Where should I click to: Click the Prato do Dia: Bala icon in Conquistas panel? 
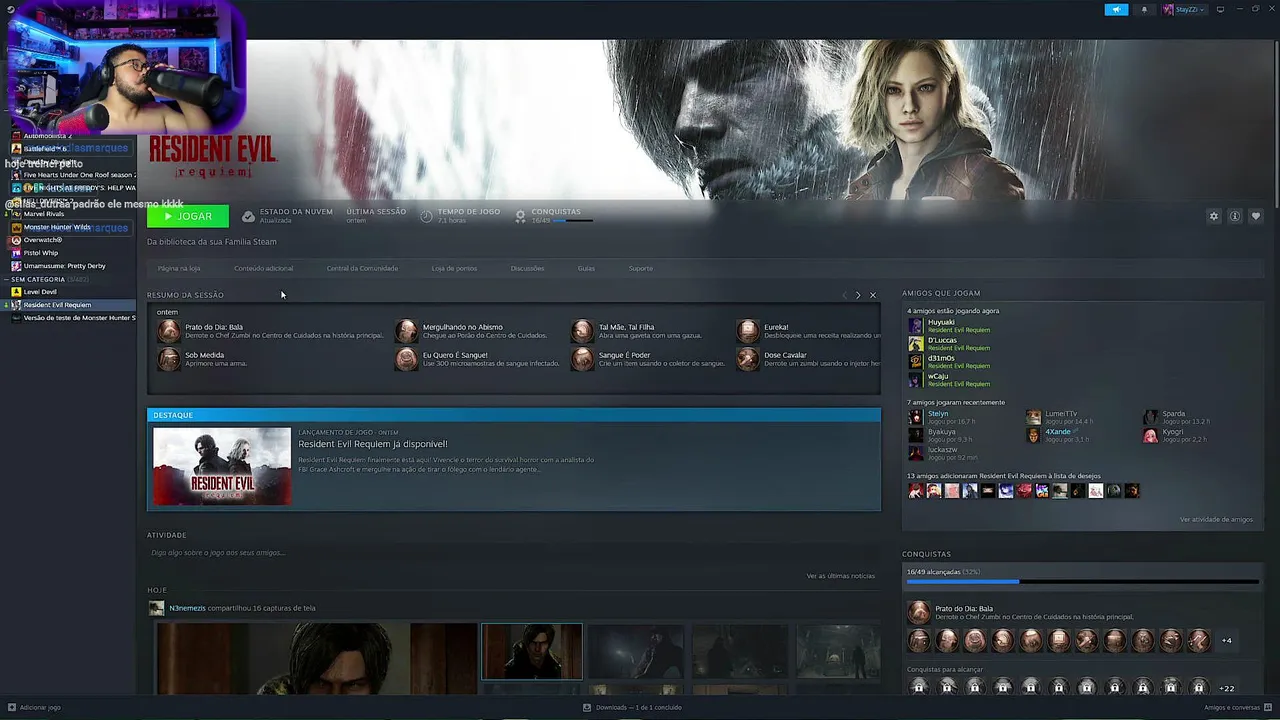point(918,612)
